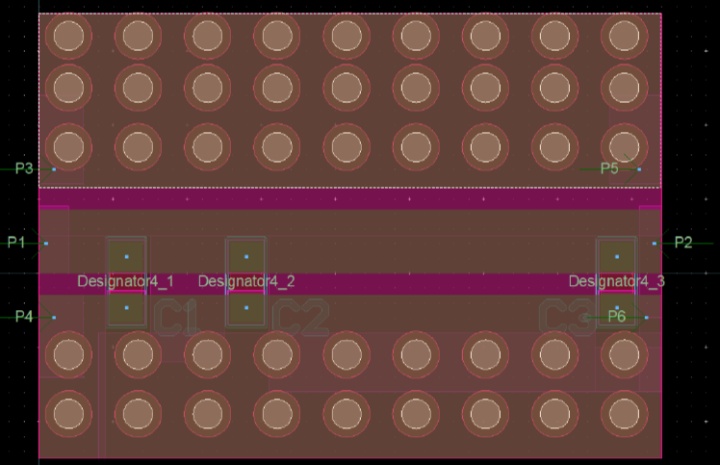
Task: Select the P1 port label
Action: 16,242
